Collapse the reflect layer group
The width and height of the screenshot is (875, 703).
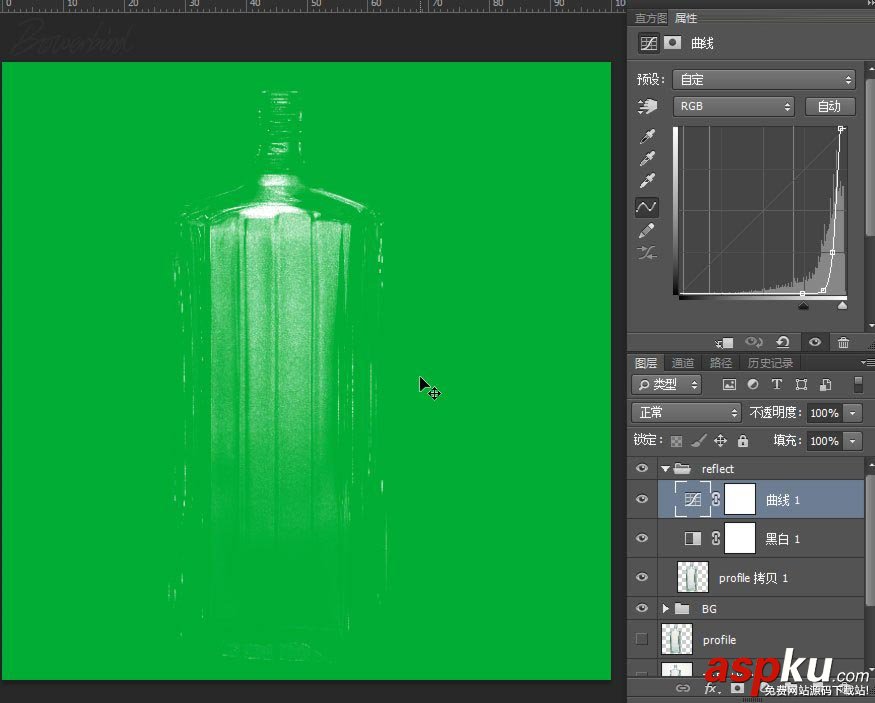coord(665,468)
